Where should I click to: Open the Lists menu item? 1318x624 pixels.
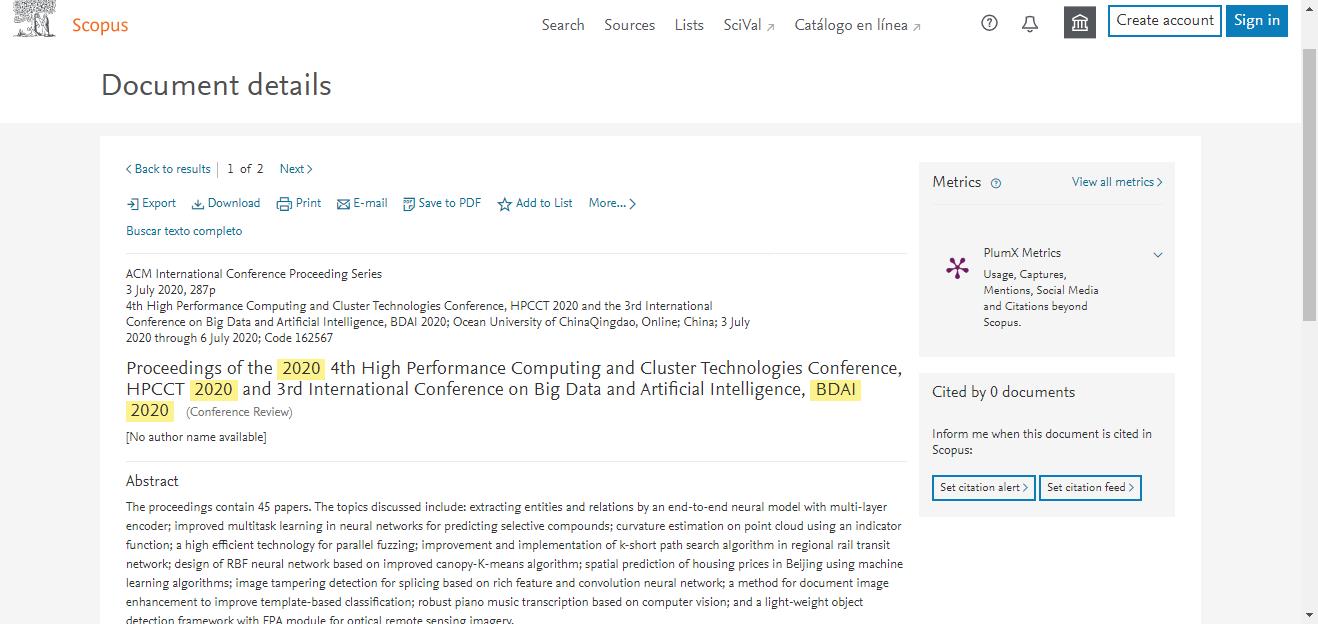(688, 25)
